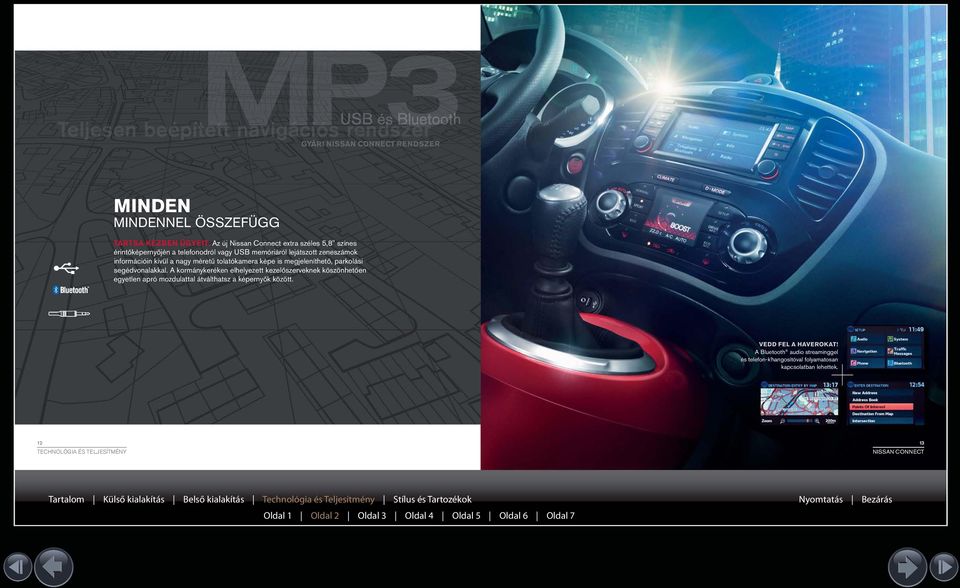Go to Oldal 3
This screenshot has width=960, height=588.
click(x=372, y=516)
